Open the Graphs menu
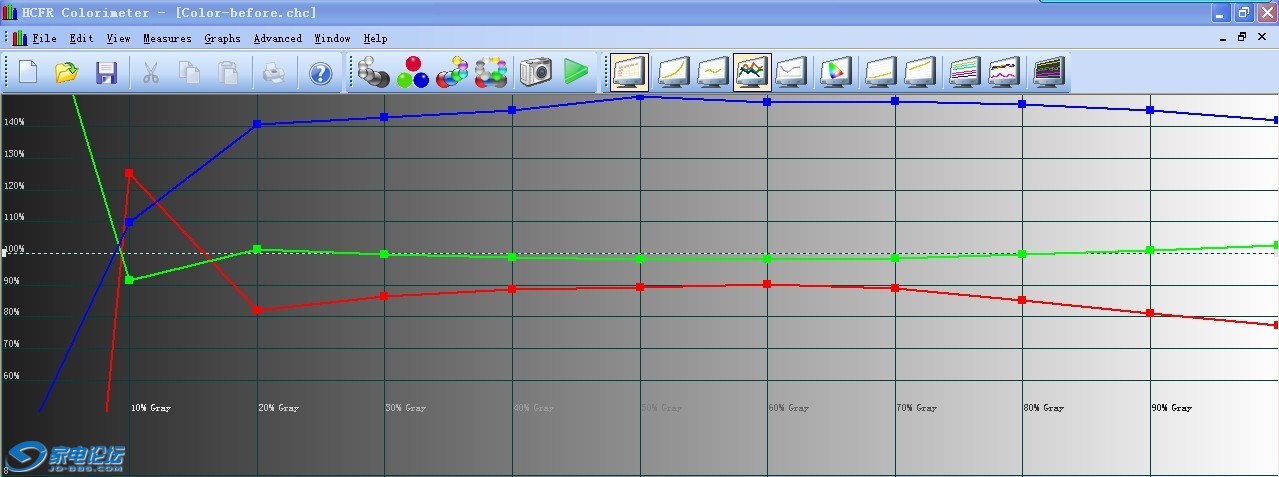This screenshot has width=1279, height=477. click(222, 38)
